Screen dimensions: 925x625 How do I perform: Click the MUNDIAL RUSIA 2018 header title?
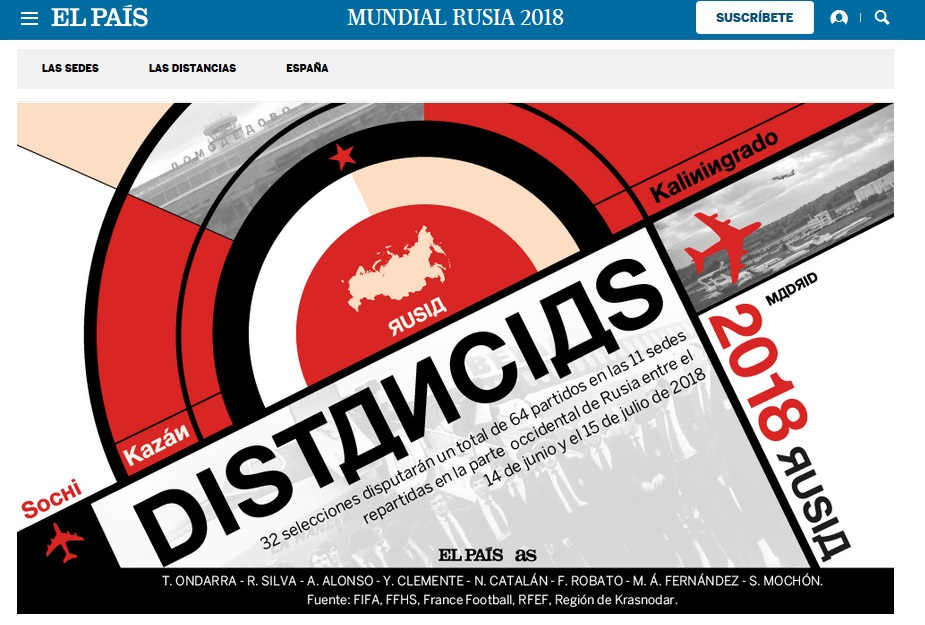click(455, 17)
